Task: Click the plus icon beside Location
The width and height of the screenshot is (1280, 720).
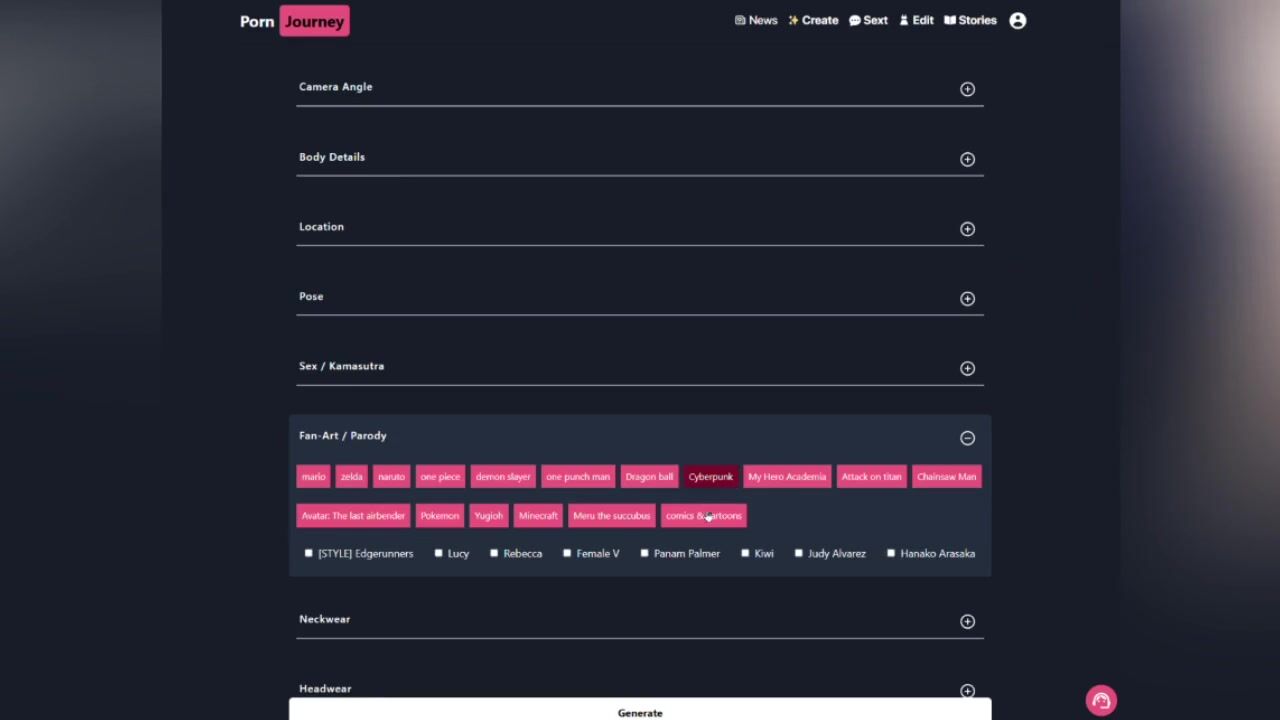Action: (967, 229)
